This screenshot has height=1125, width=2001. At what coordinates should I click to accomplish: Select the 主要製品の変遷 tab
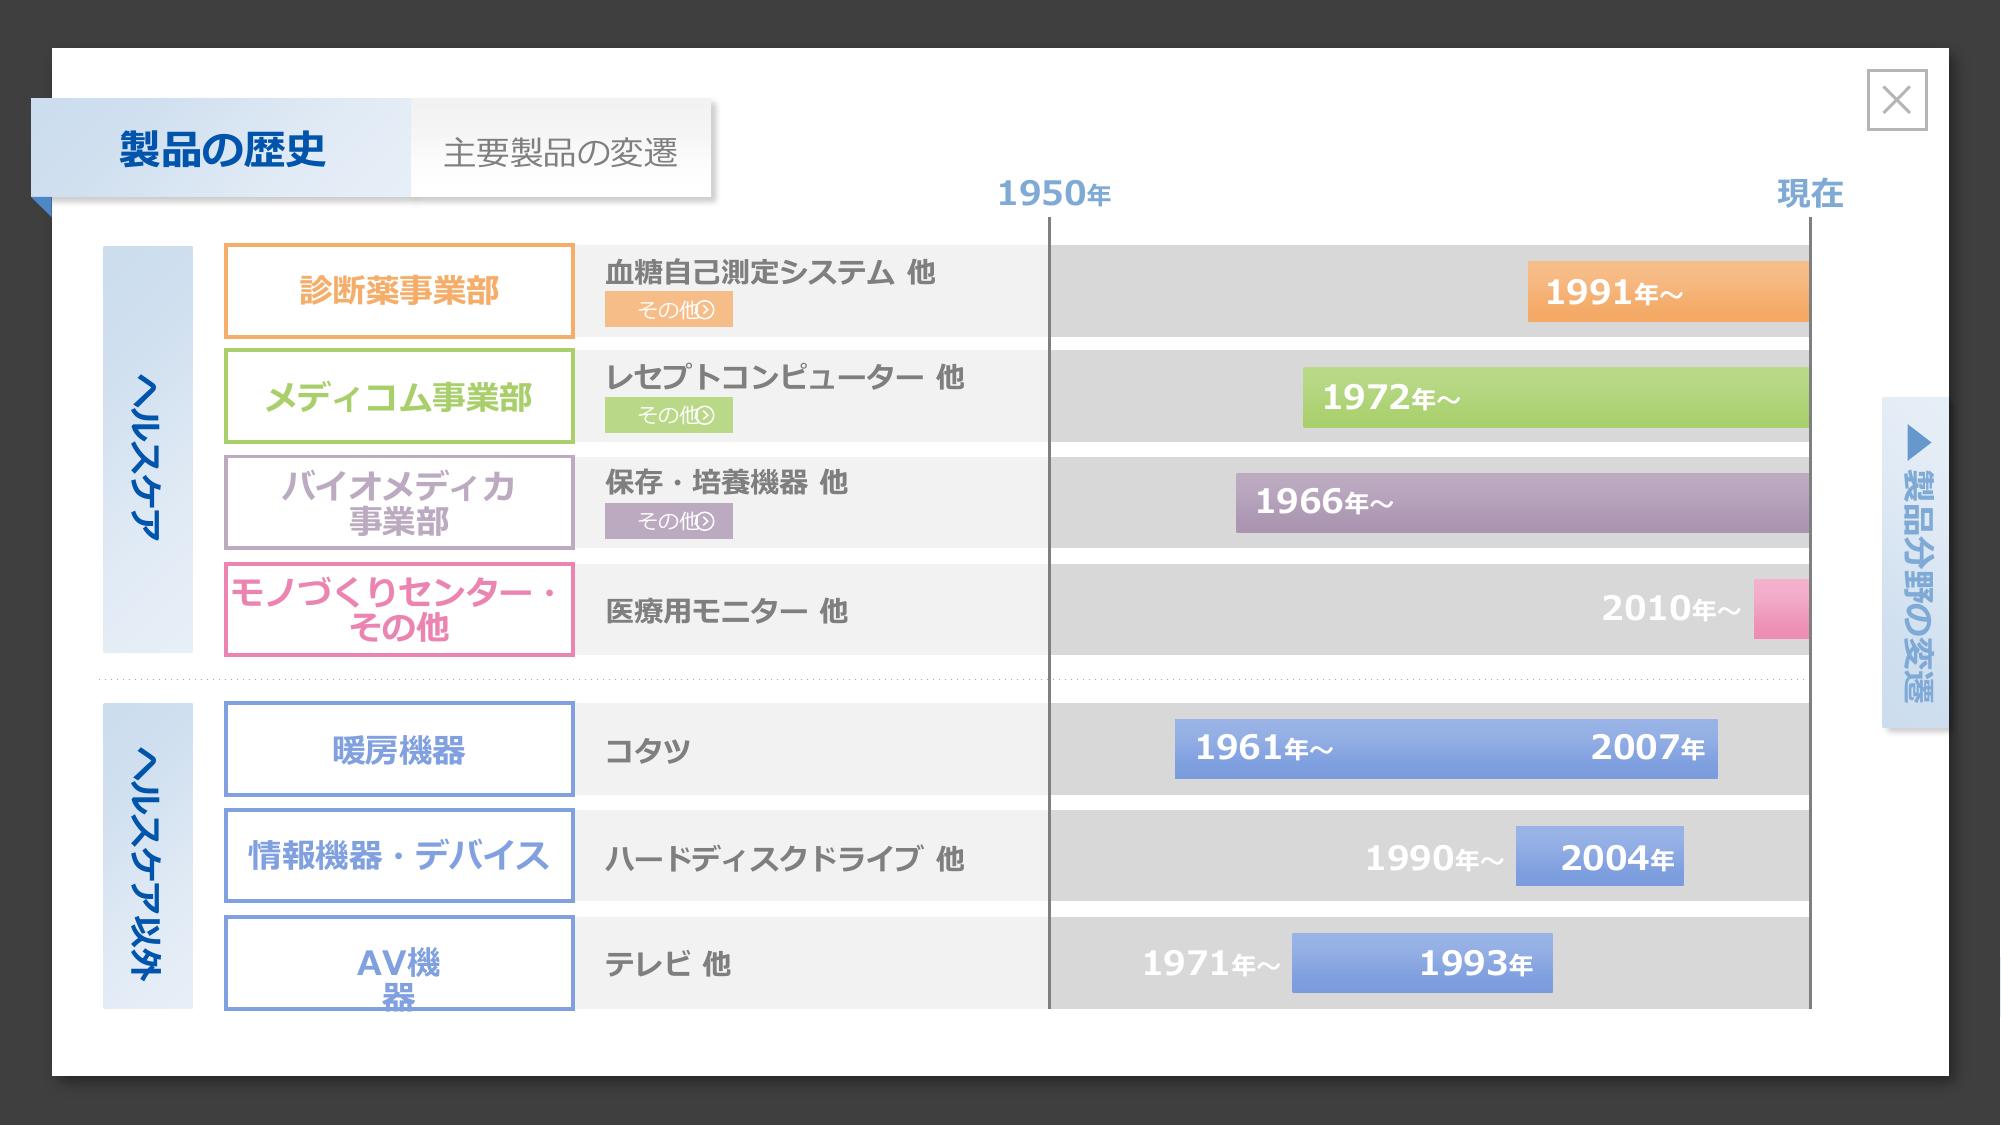point(560,152)
